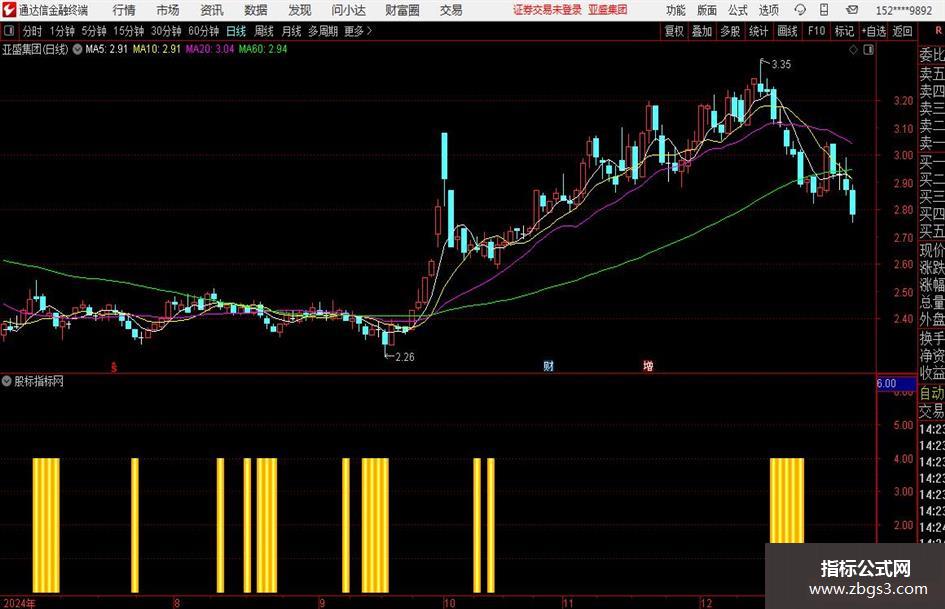Open the 版面 menu
Viewport: 945px width, 609px height.
coord(707,10)
